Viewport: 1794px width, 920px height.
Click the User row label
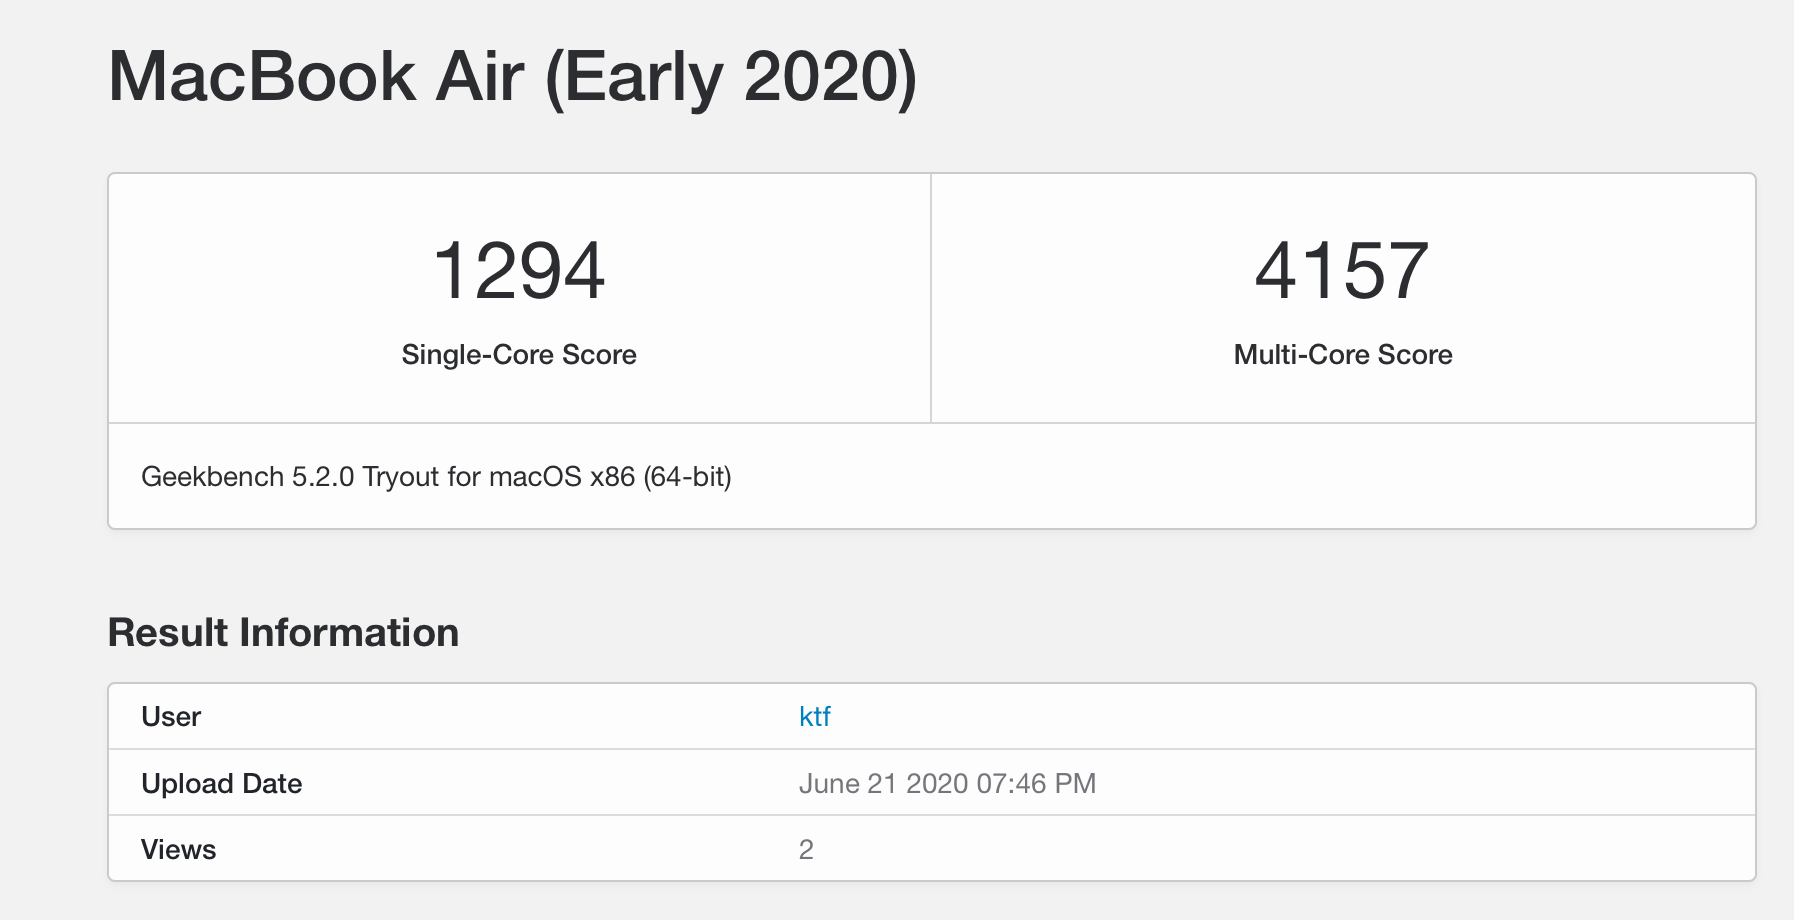pos(171,717)
